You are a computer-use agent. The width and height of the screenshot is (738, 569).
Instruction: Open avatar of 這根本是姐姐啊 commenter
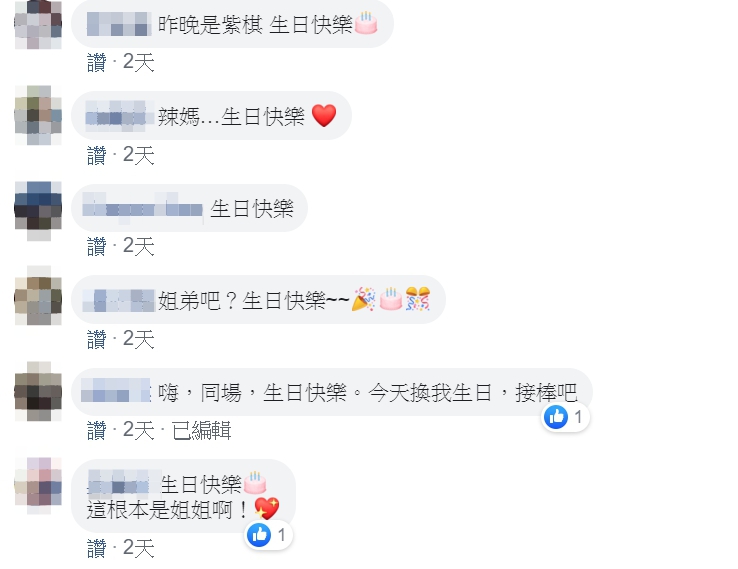point(38,485)
